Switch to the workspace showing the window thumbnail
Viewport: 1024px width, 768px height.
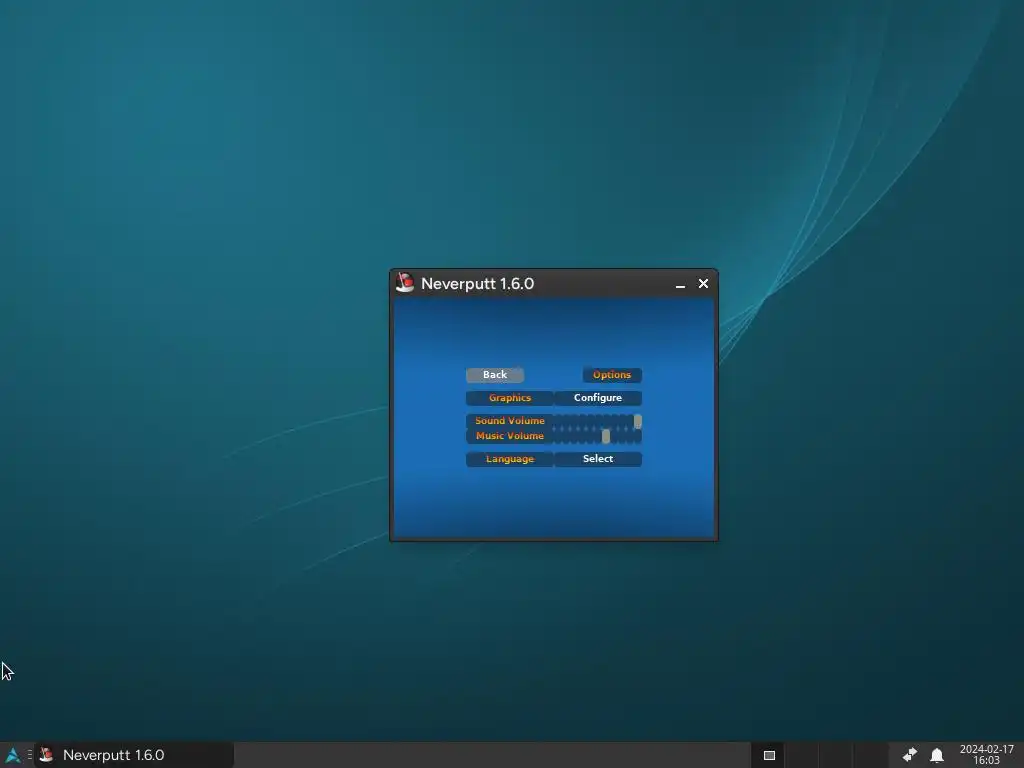769,755
